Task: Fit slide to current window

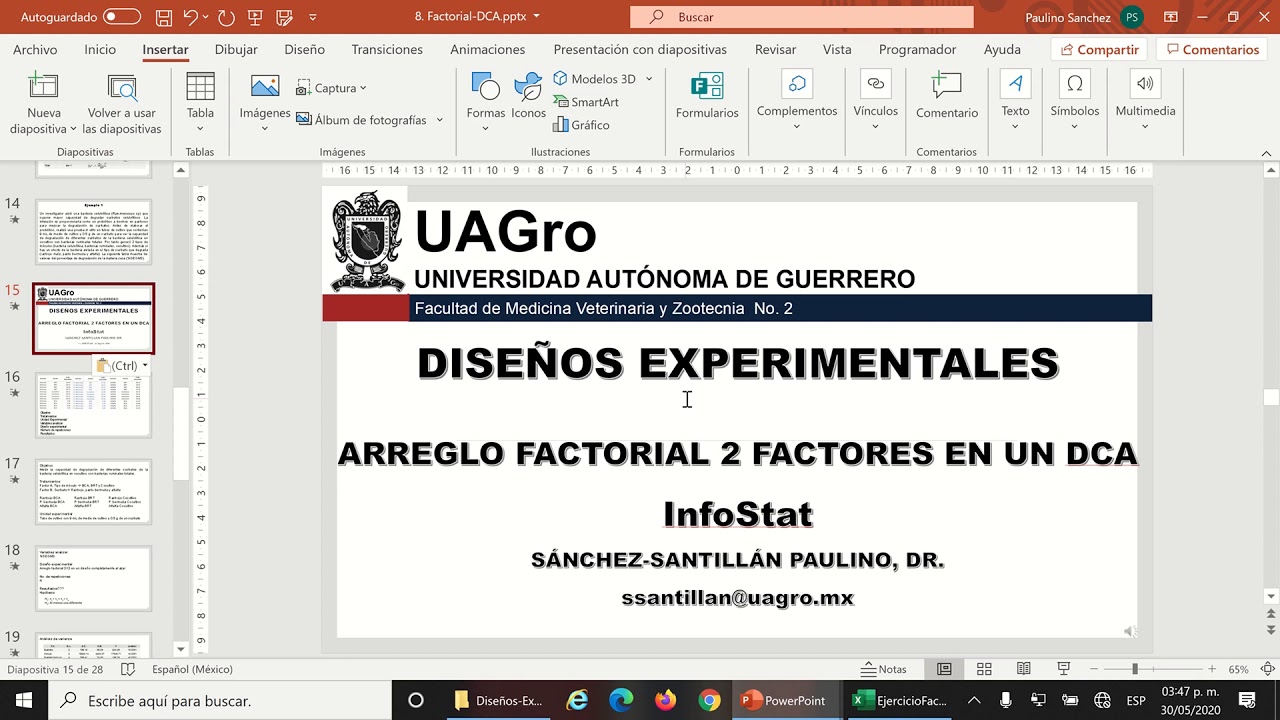Action: 1268,669
